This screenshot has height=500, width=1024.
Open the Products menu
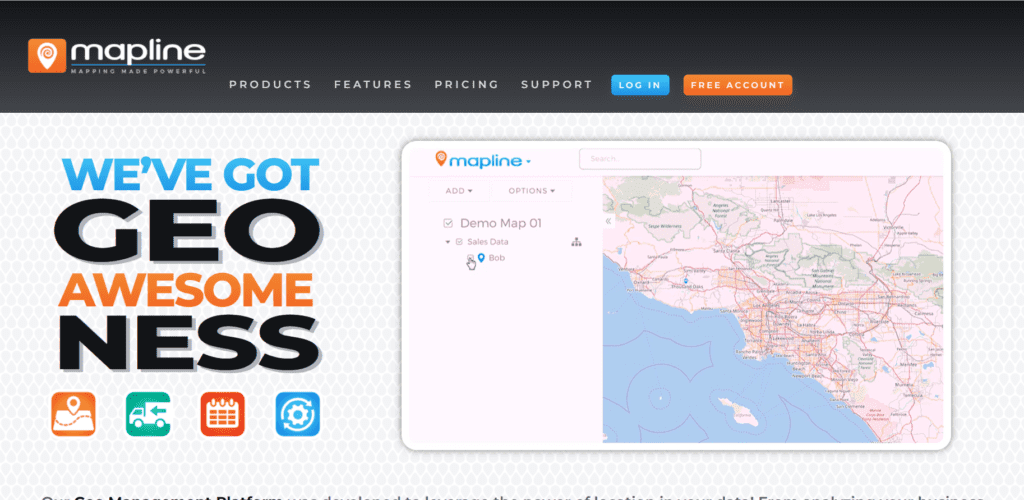[x=270, y=85]
